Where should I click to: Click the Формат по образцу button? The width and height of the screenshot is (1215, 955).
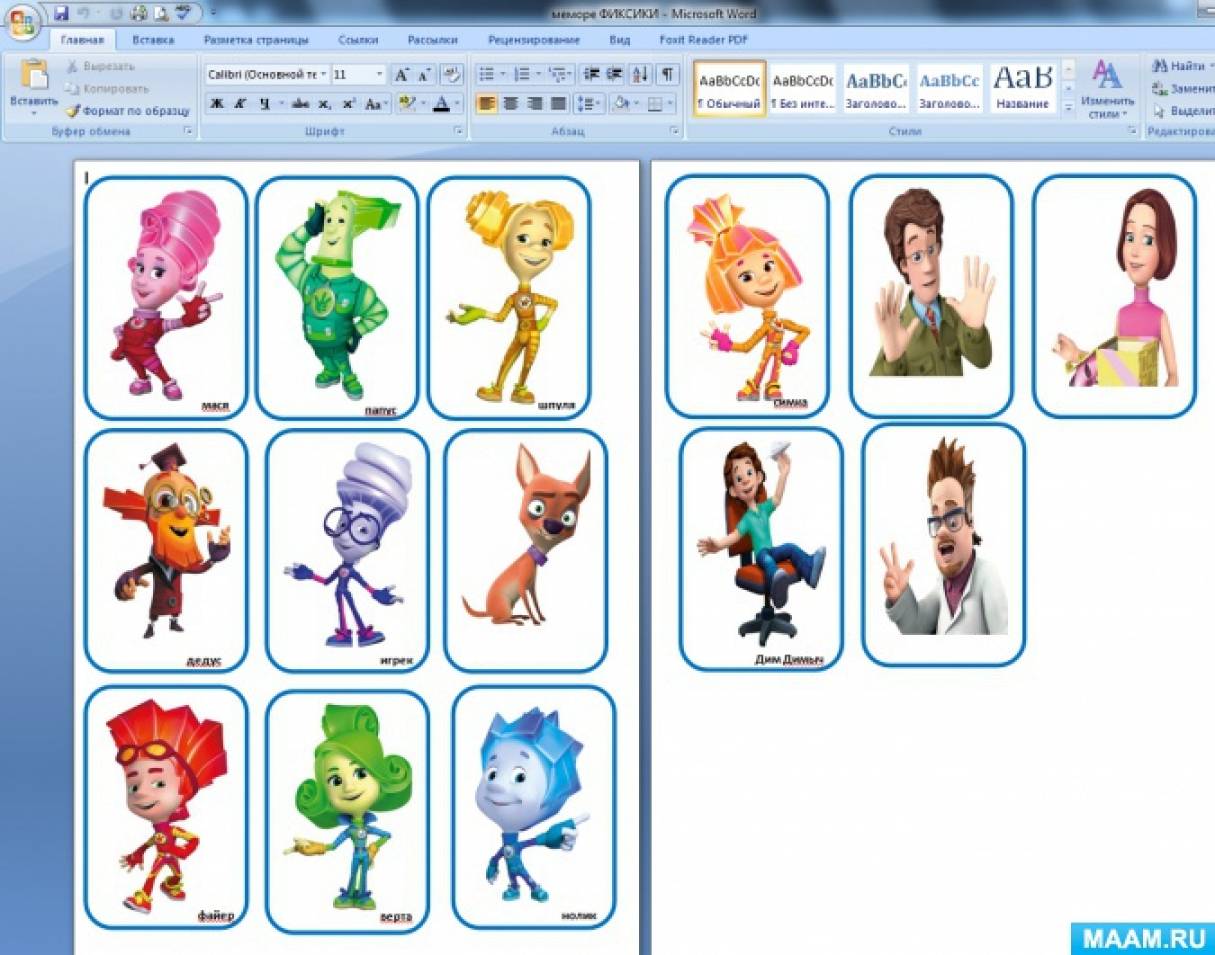coord(126,111)
